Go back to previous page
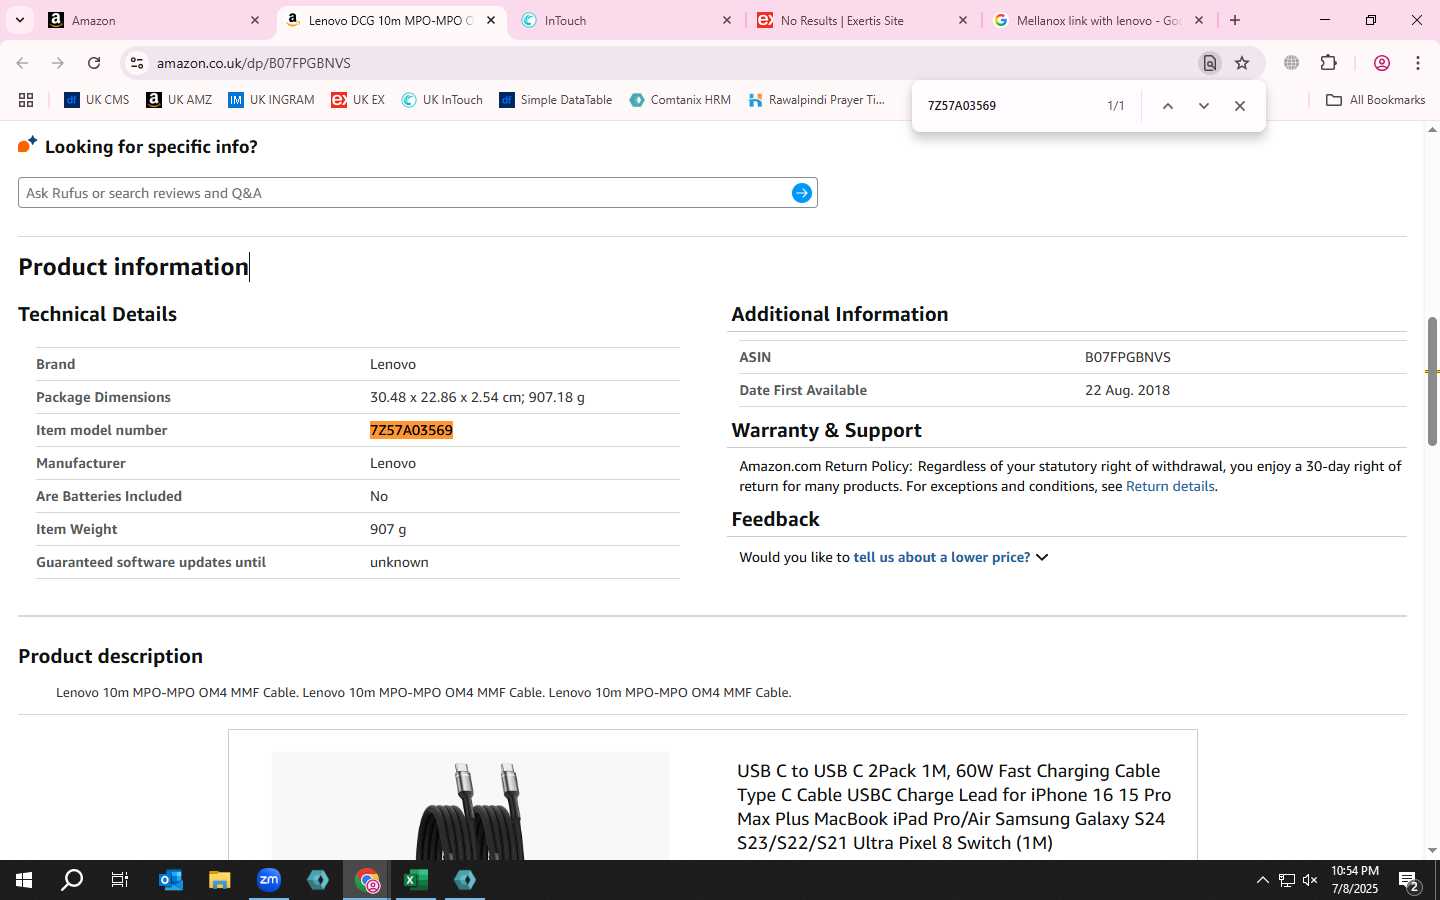1440x900 pixels. 22,63
